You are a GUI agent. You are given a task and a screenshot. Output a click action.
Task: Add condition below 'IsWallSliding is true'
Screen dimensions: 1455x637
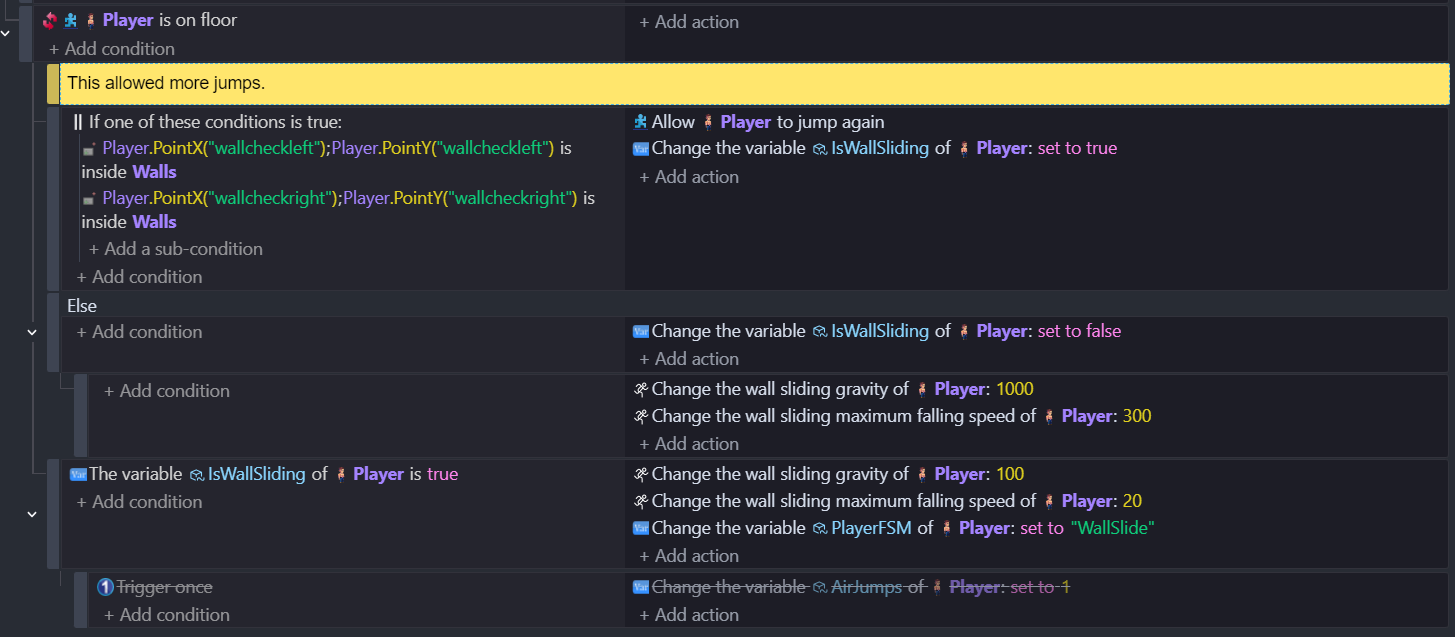click(x=139, y=502)
